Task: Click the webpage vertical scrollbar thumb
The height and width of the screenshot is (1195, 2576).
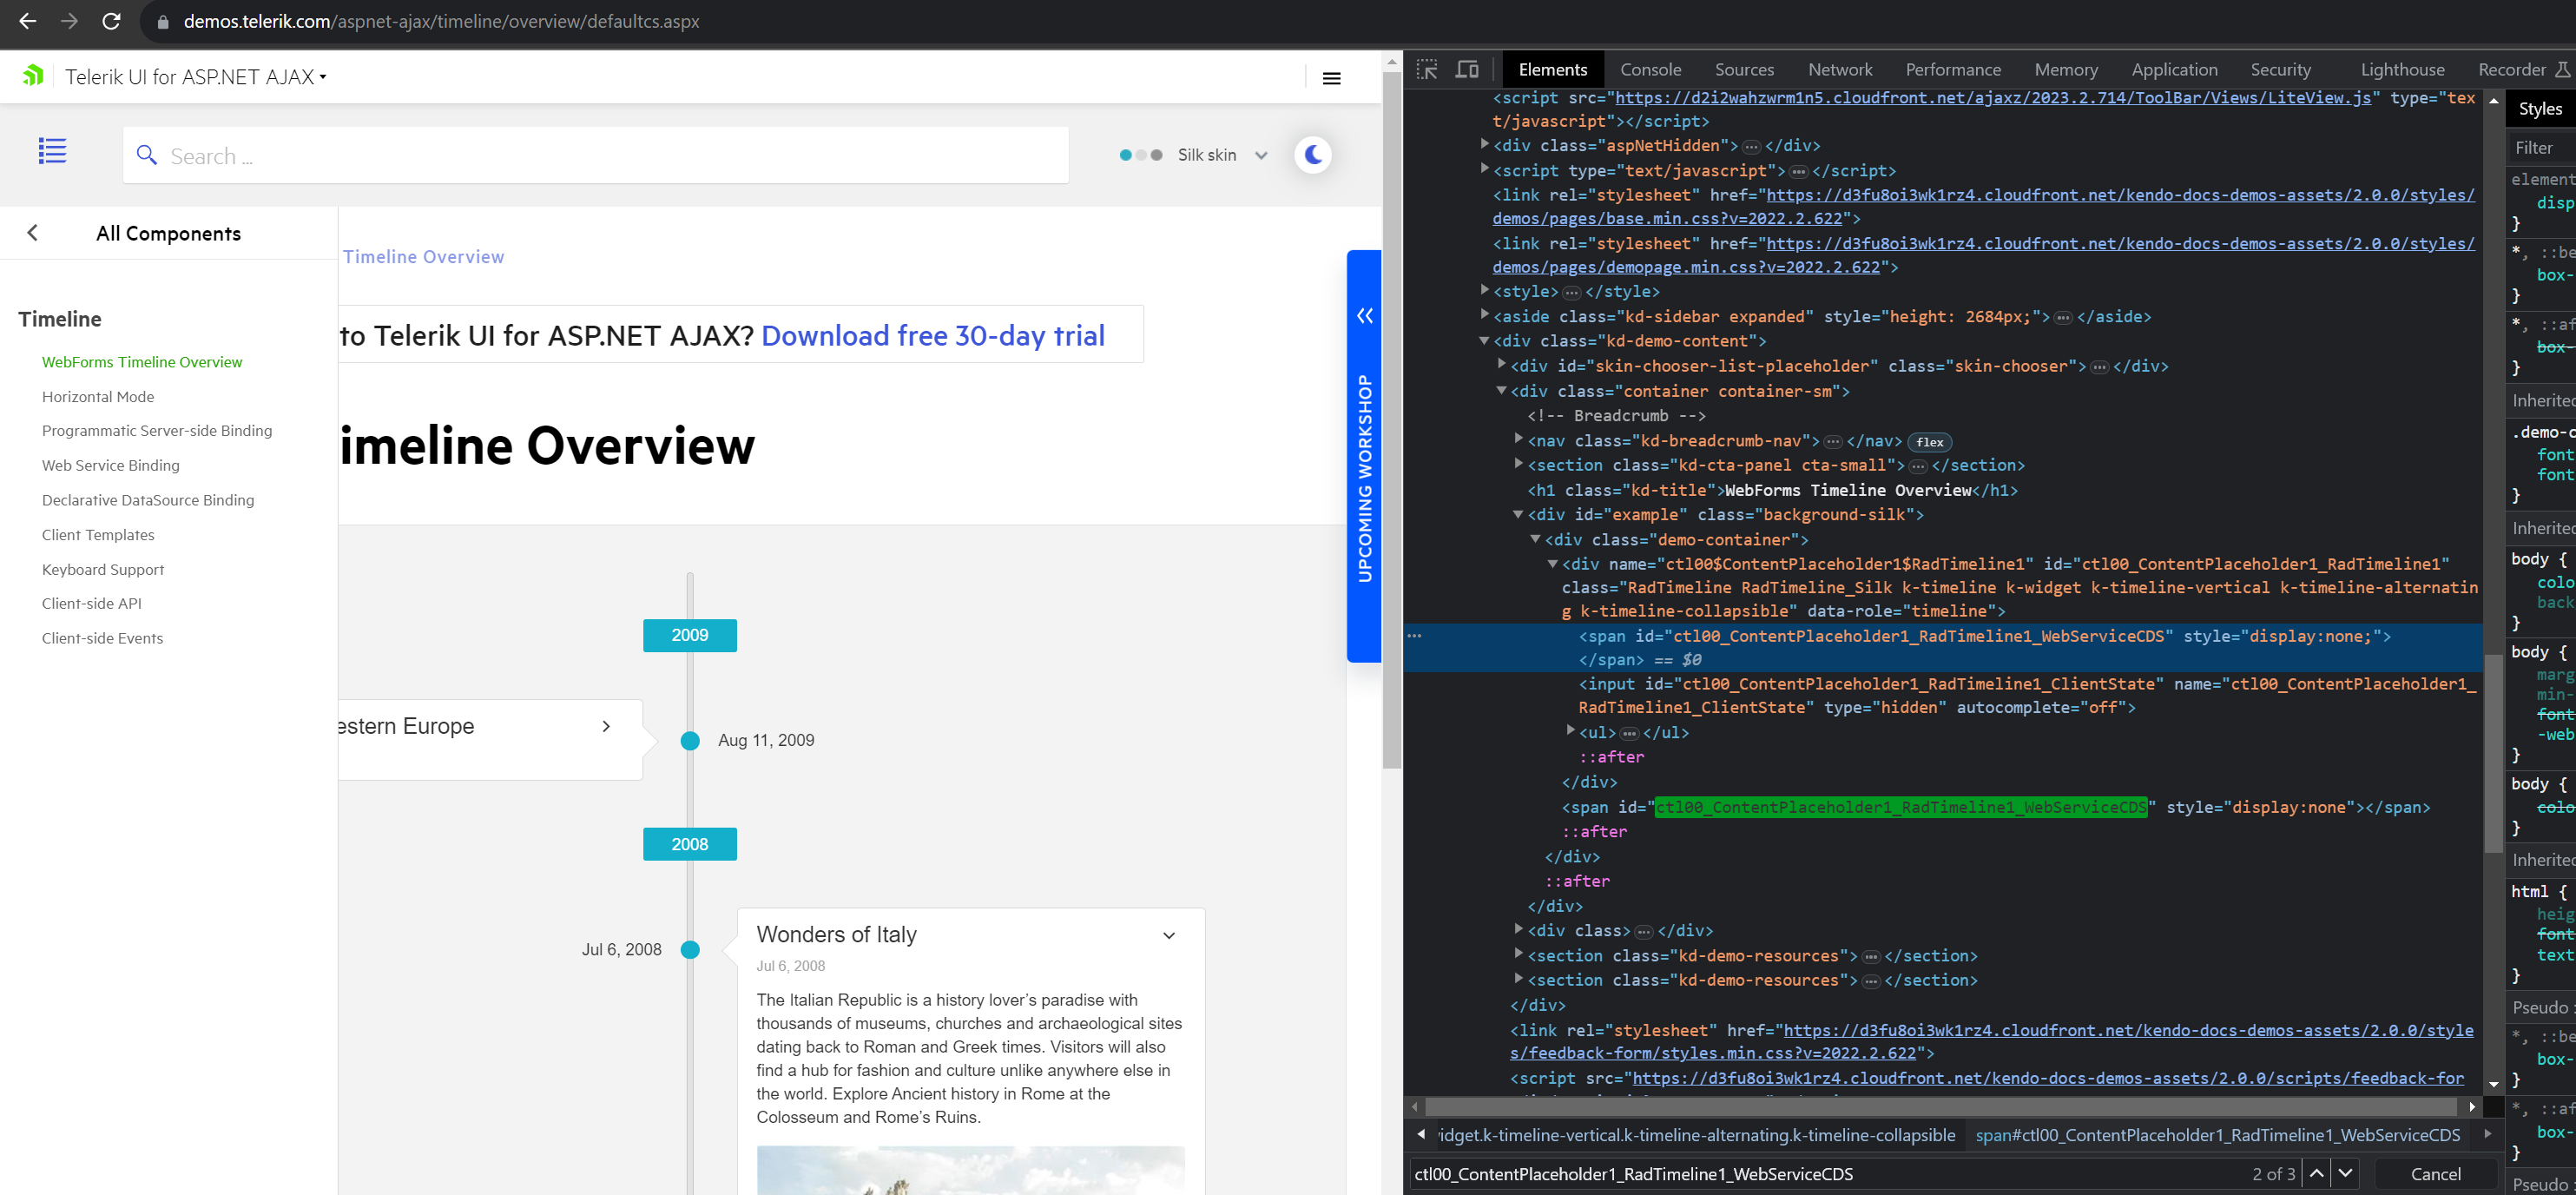Action: pos(1391,420)
